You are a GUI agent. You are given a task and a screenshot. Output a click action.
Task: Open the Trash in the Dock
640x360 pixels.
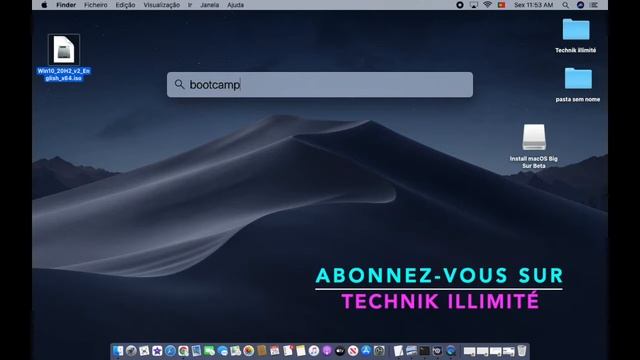(522, 351)
